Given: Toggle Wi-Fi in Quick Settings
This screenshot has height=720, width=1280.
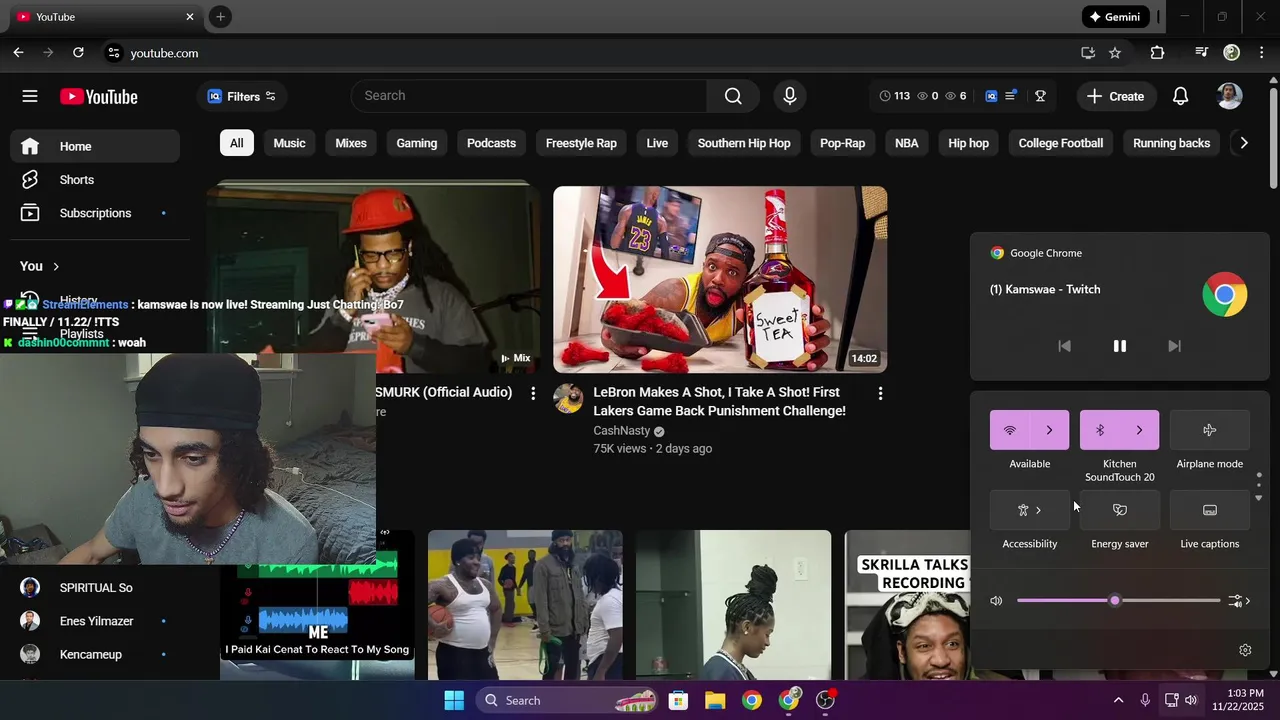Looking at the screenshot, I should click(x=1010, y=430).
